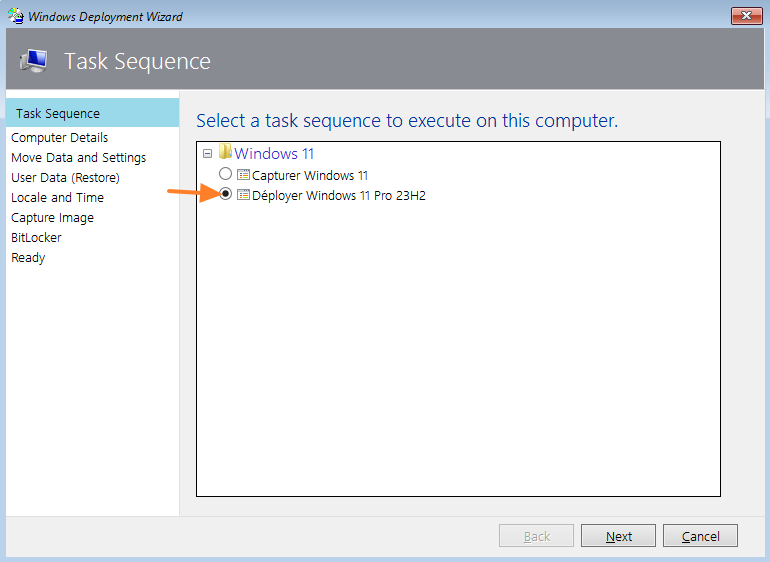Select the Déployer Windows 11 Pro 23H2 radio button

coord(226,195)
